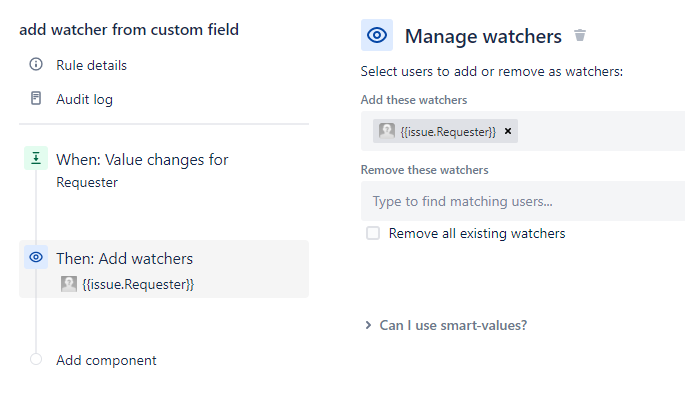Click Add component link
685x407 pixels.
[x=106, y=360]
